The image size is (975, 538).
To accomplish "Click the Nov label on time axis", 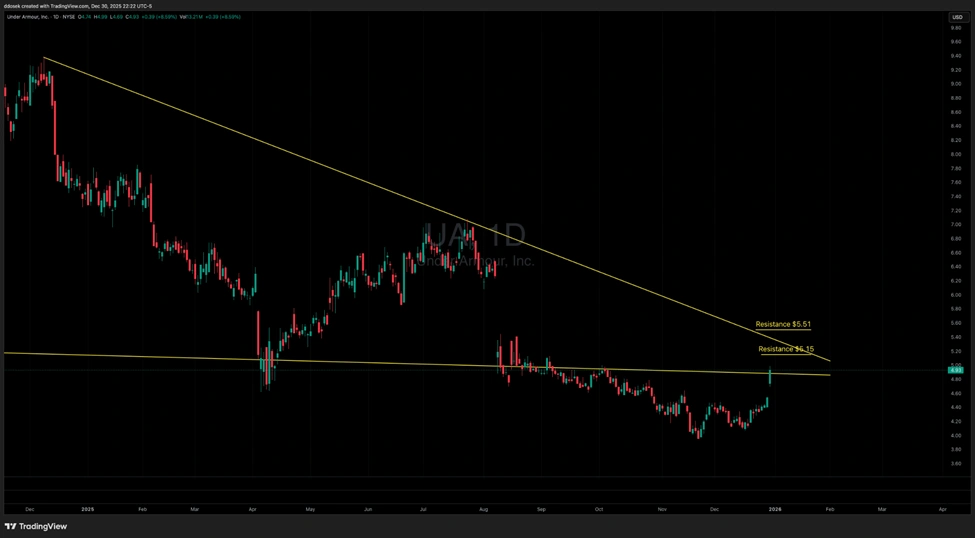I will 661,509.
